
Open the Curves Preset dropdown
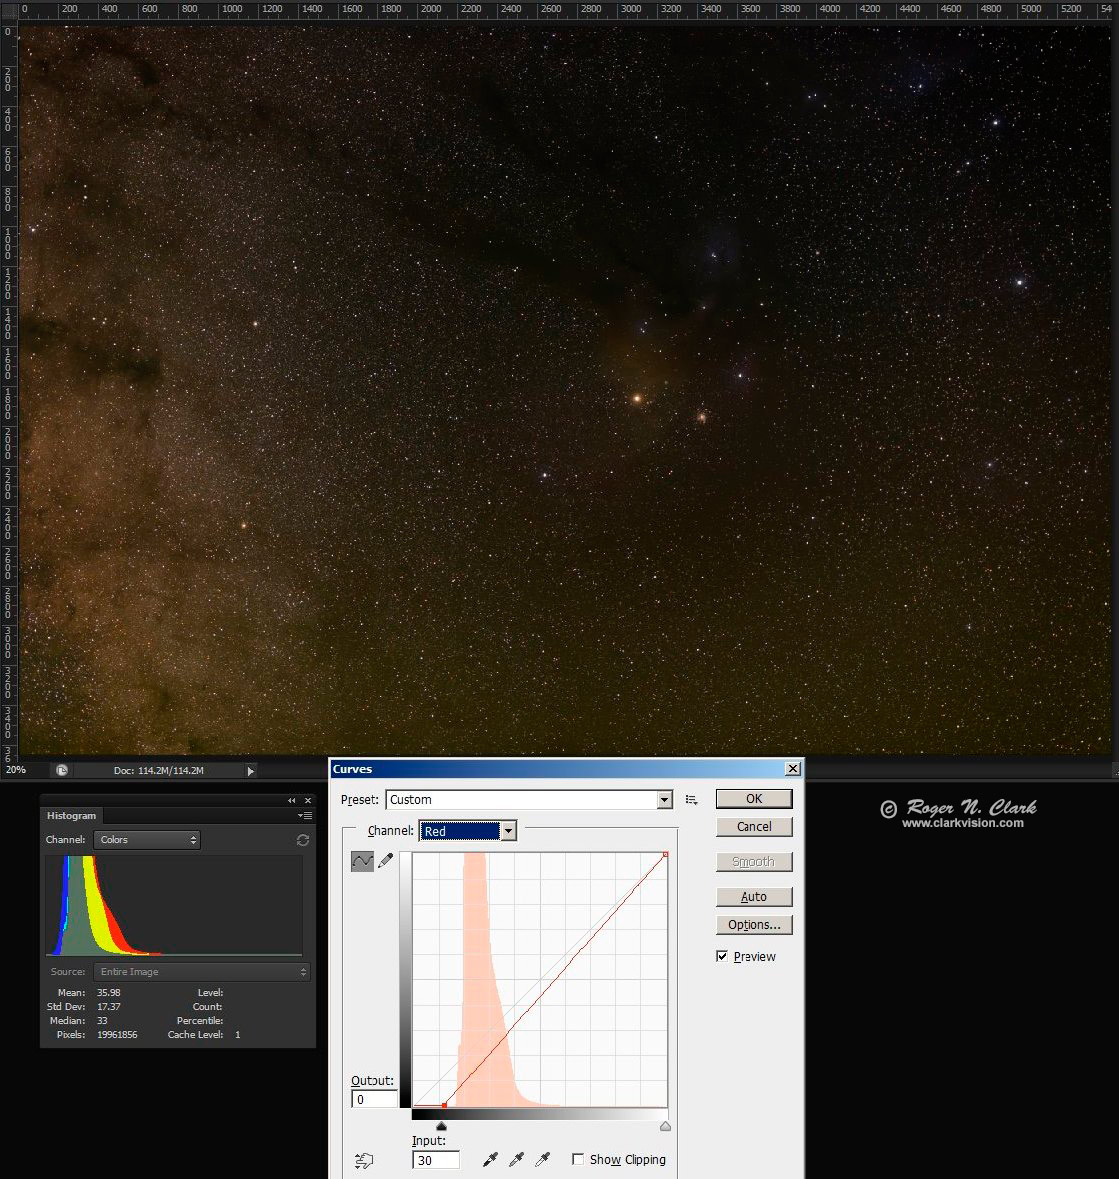click(x=664, y=800)
